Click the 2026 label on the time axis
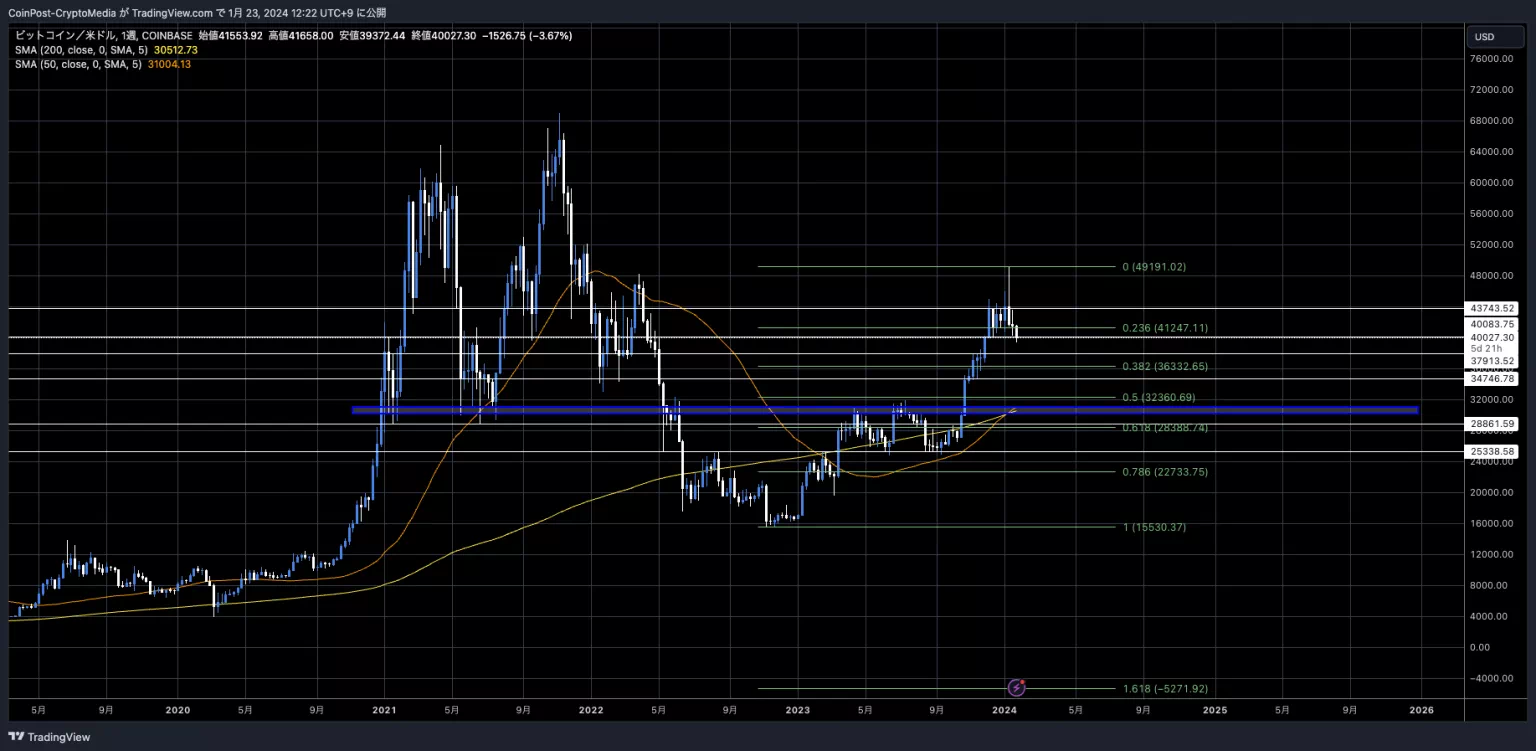The height and width of the screenshot is (751, 1536). 1421,710
